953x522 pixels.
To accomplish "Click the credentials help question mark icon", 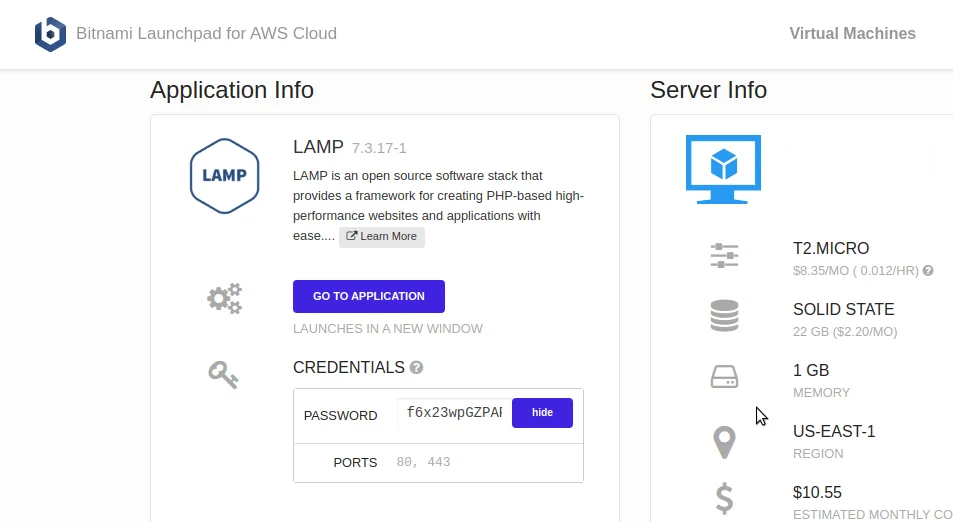I will (x=416, y=368).
